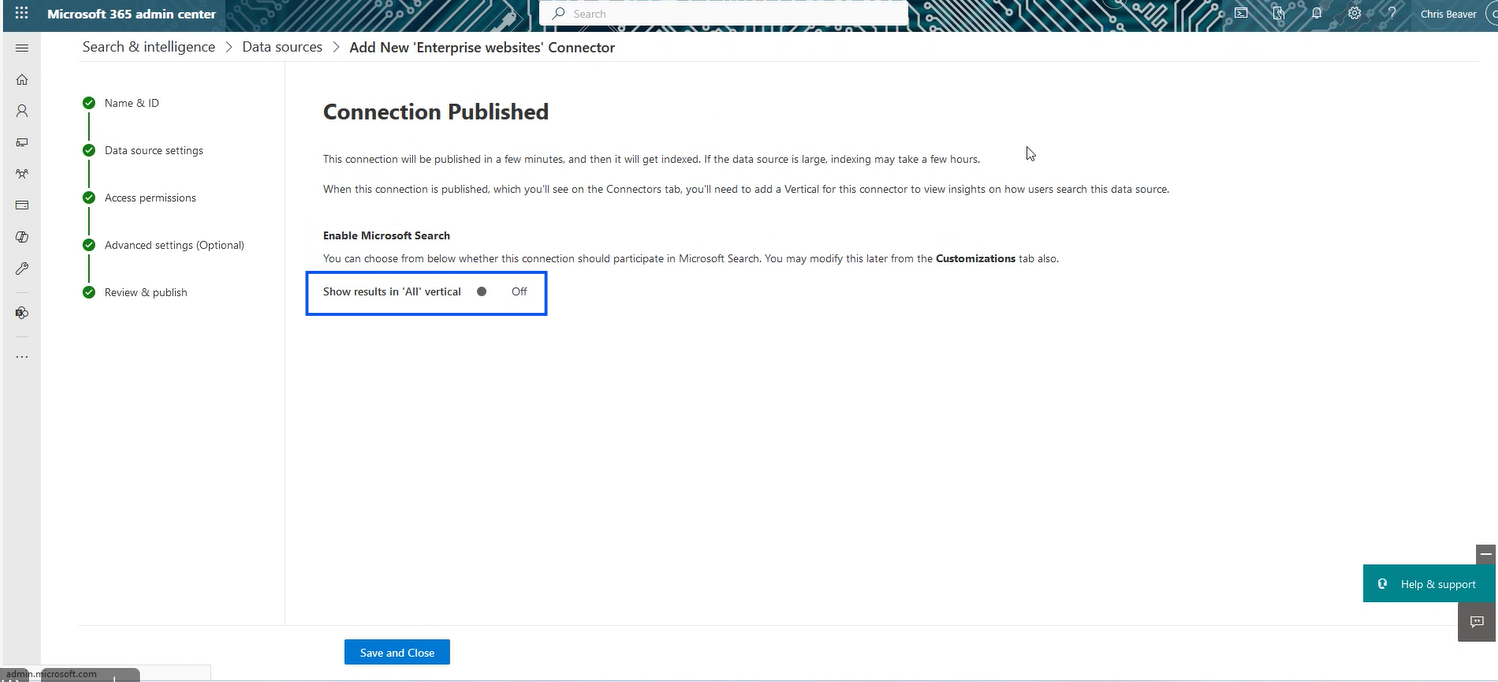This screenshot has width=1498, height=682.
Task: Open Help & support panel
Action: click(x=1430, y=584)
